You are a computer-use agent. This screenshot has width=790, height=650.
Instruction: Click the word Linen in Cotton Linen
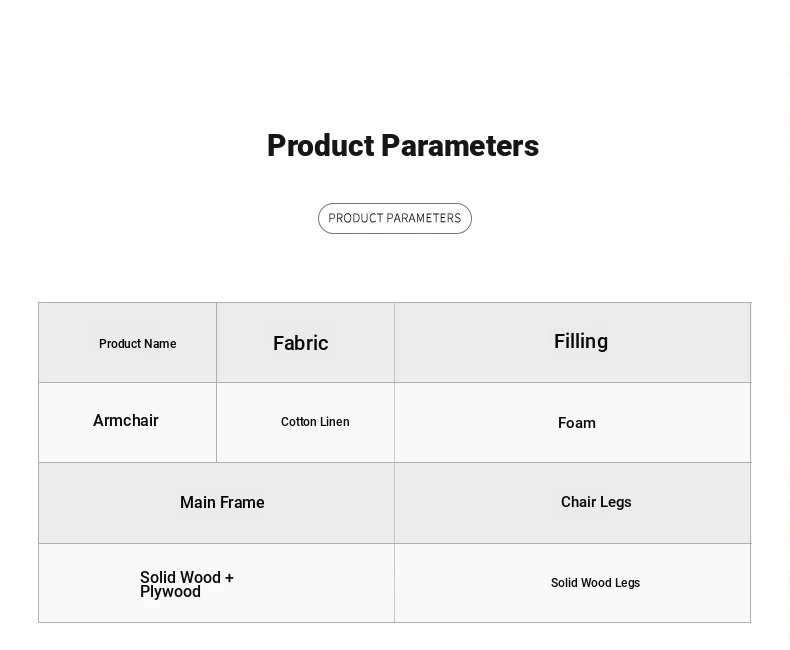click(x=335, y=422)
